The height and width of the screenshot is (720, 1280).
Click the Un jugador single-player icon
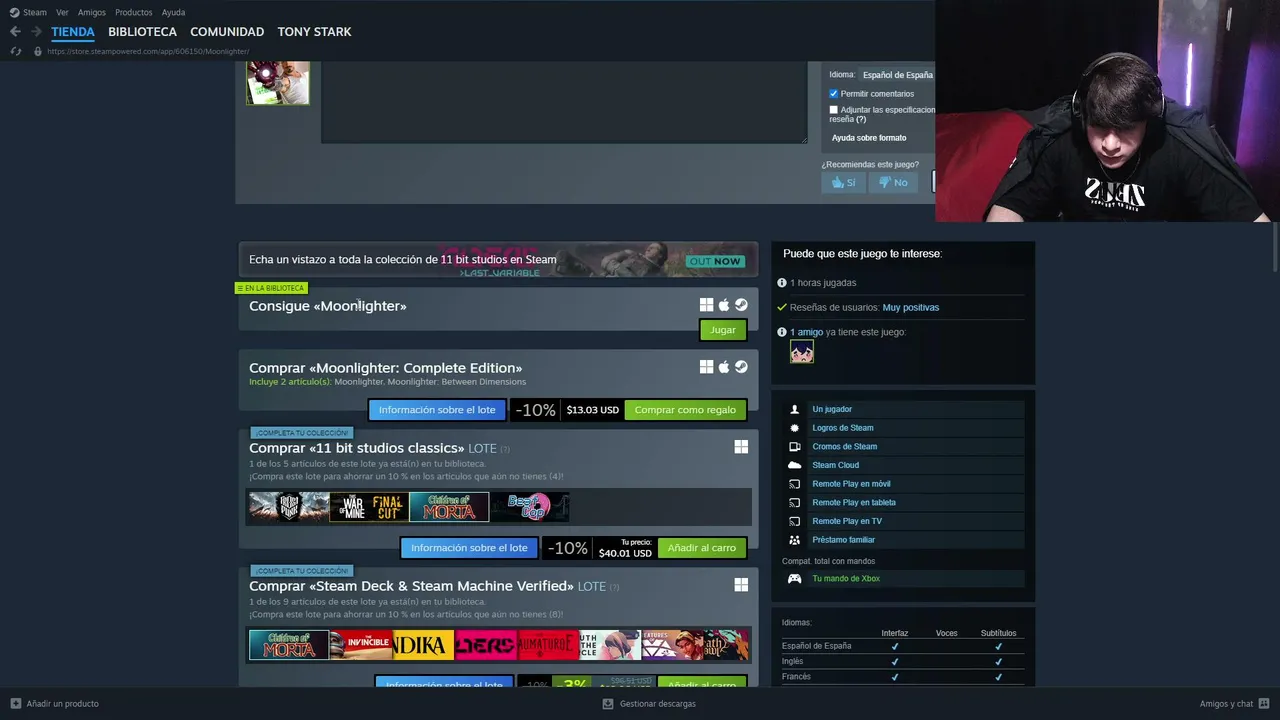click(x=795, y=410)
